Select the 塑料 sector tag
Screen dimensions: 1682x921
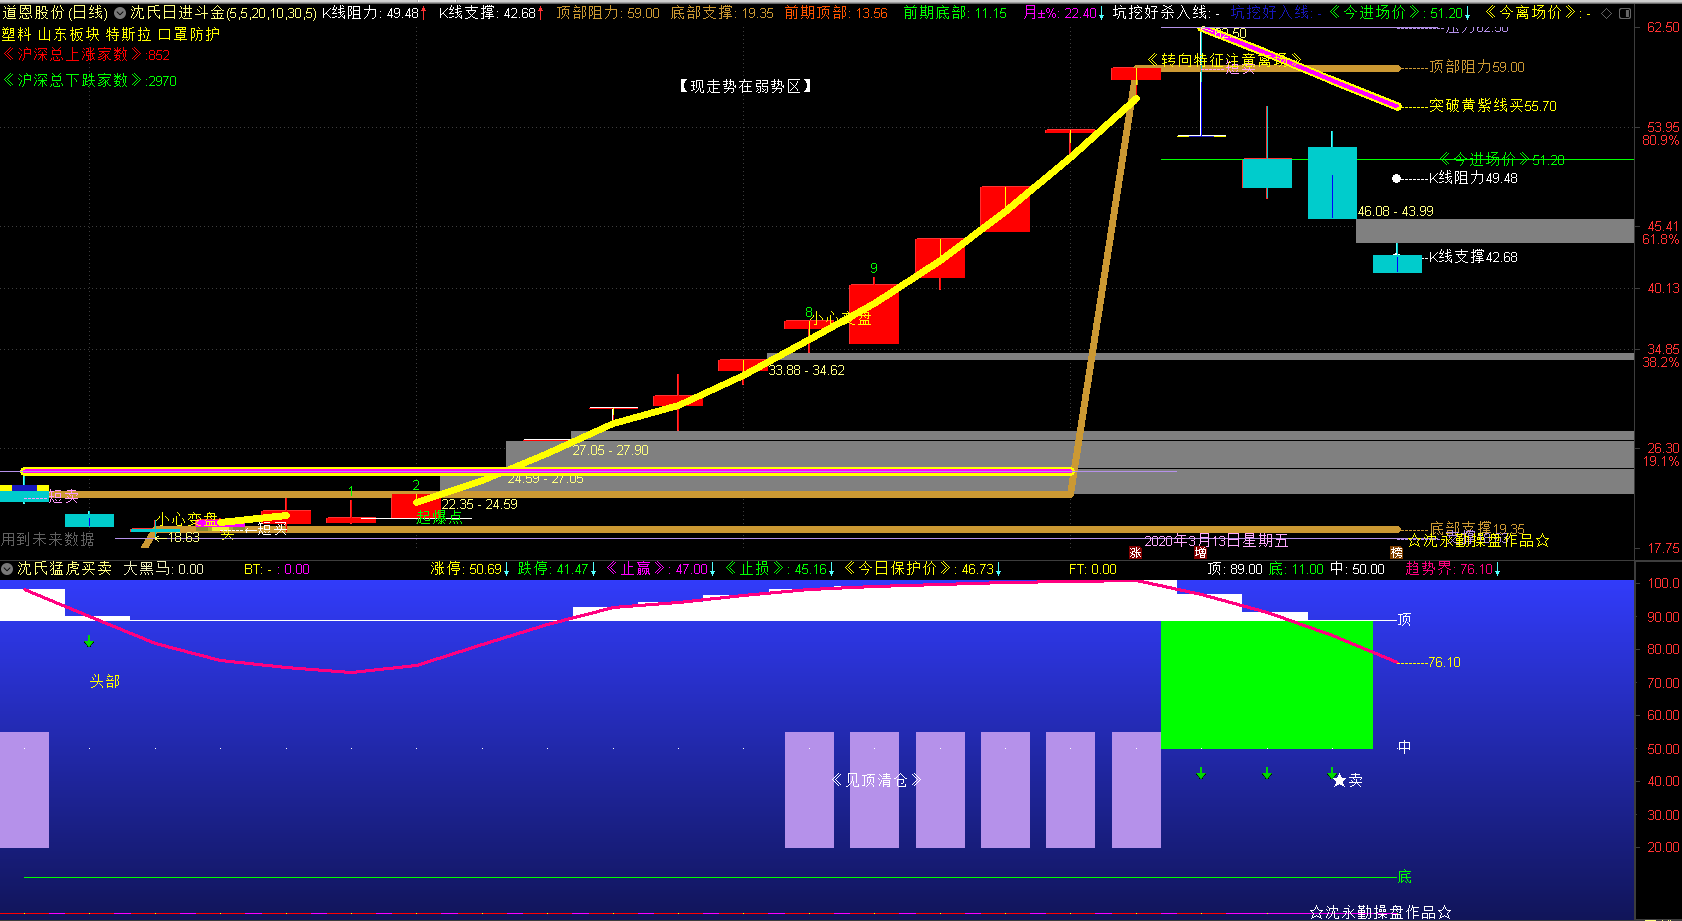click(x=16, y=34)
